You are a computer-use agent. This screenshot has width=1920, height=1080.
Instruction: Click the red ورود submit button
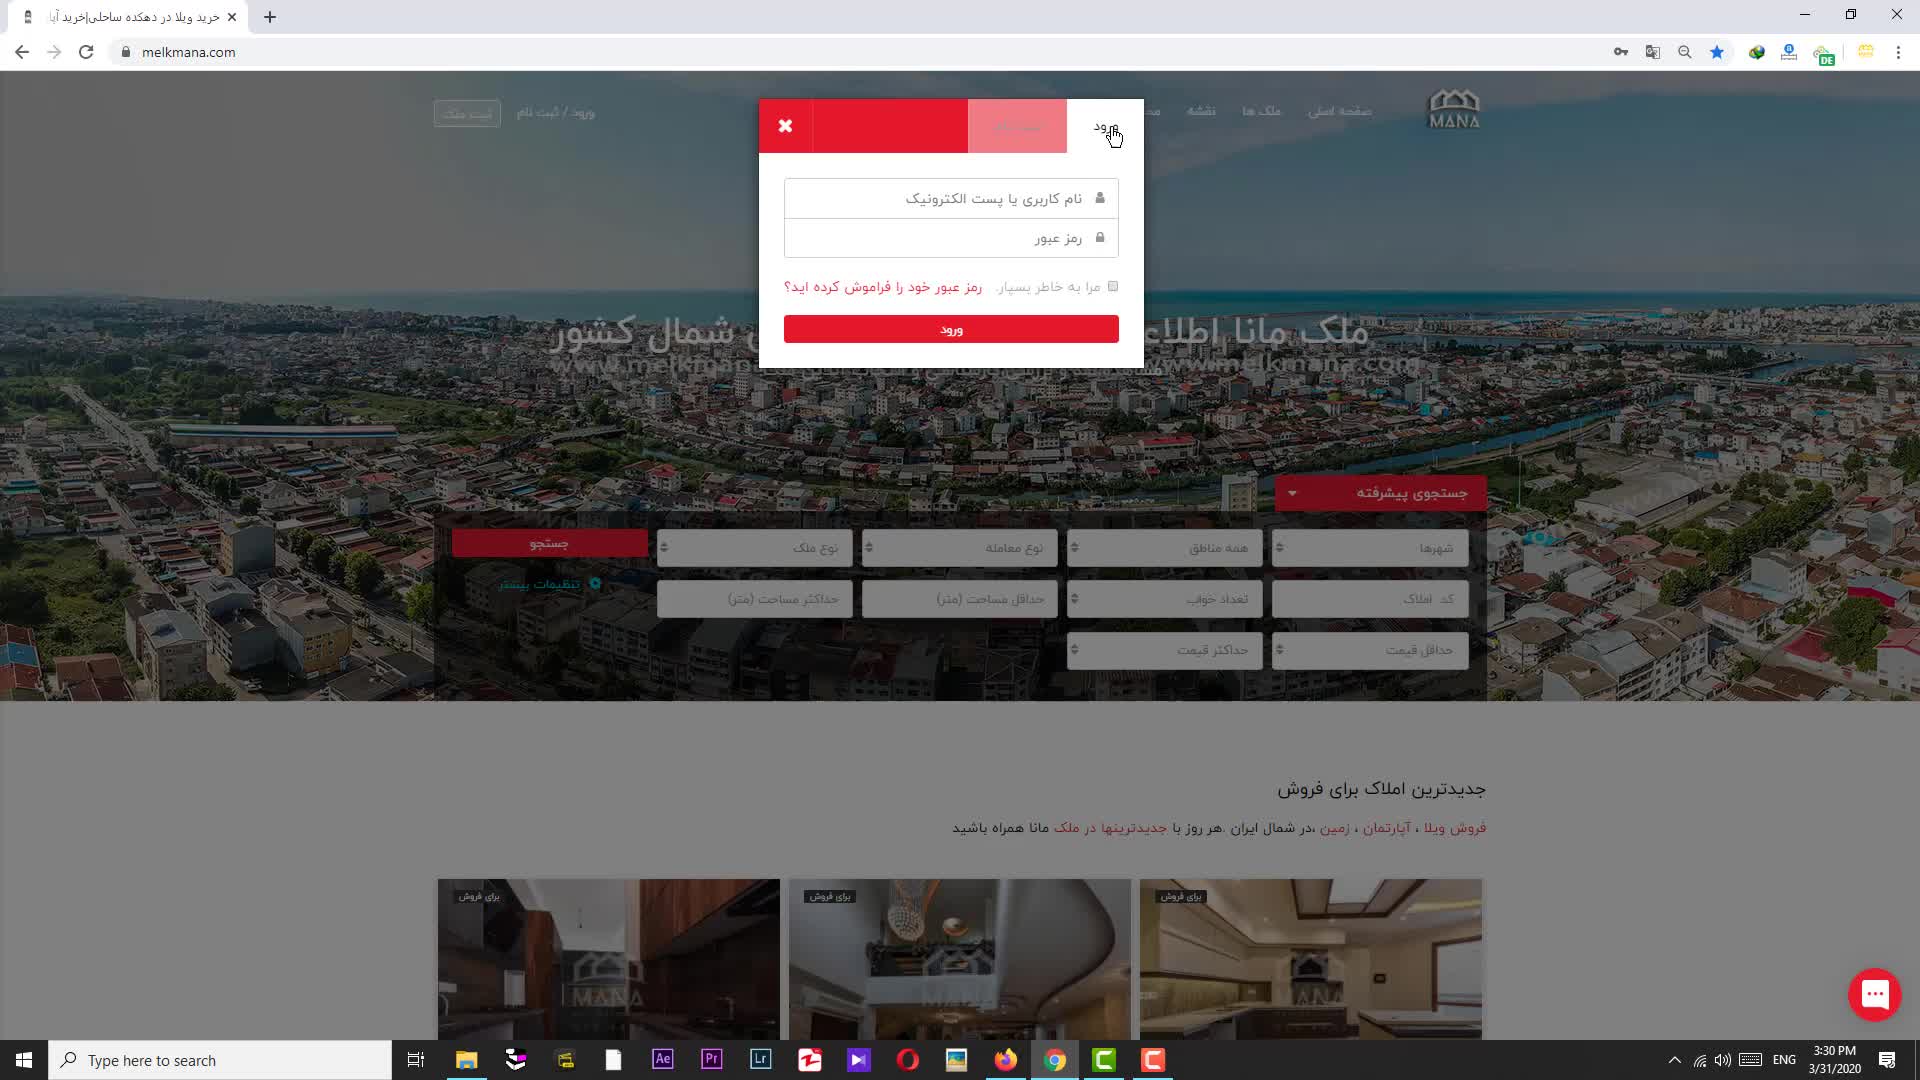click(951, 329)
